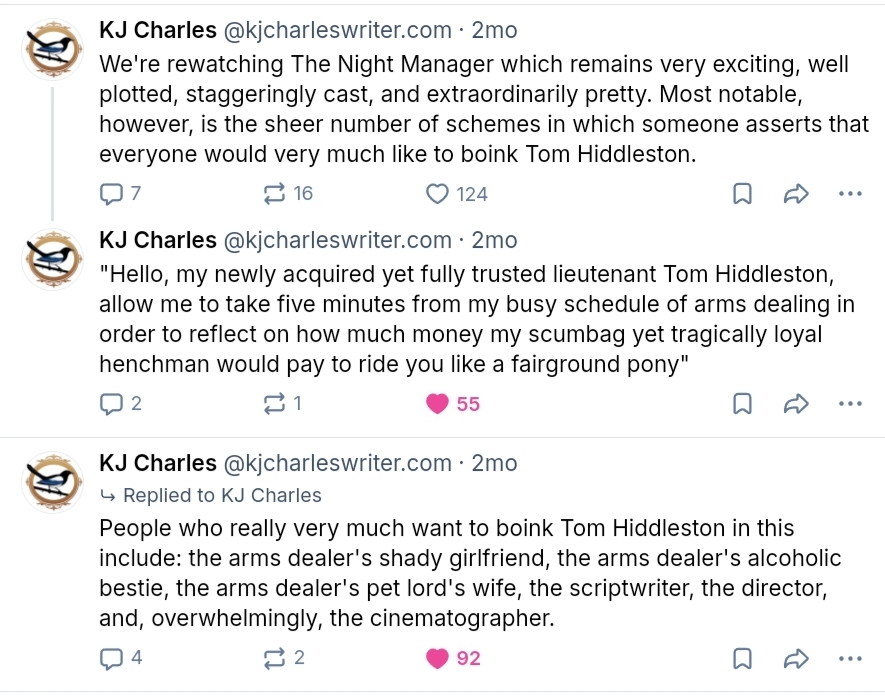Bookmark the first post about The Night Manager
Screen dimensions: 885x696
point(742,194)
